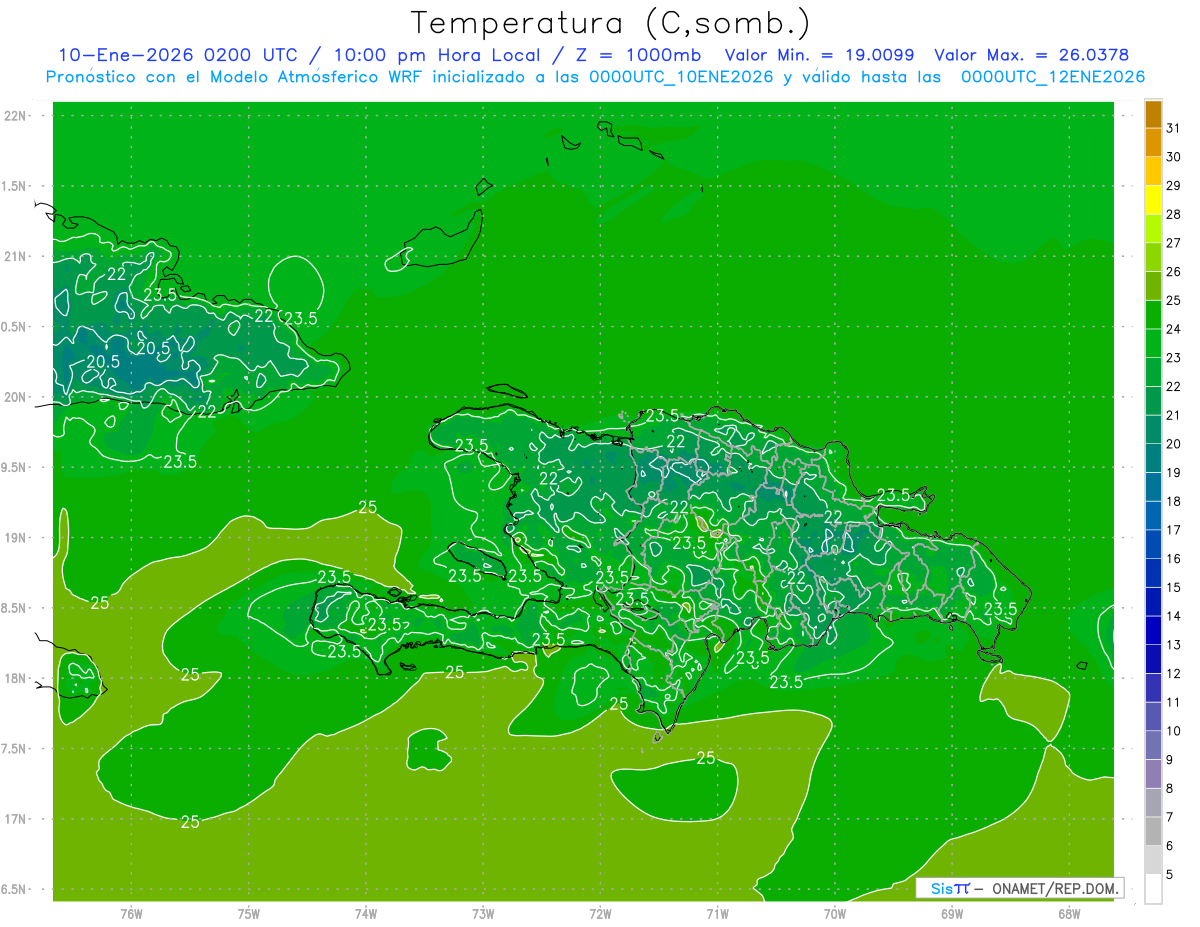Click latitude axis label "18N"
The height and width of the screenshot is (927, 1200).
[x=15, y=678]
